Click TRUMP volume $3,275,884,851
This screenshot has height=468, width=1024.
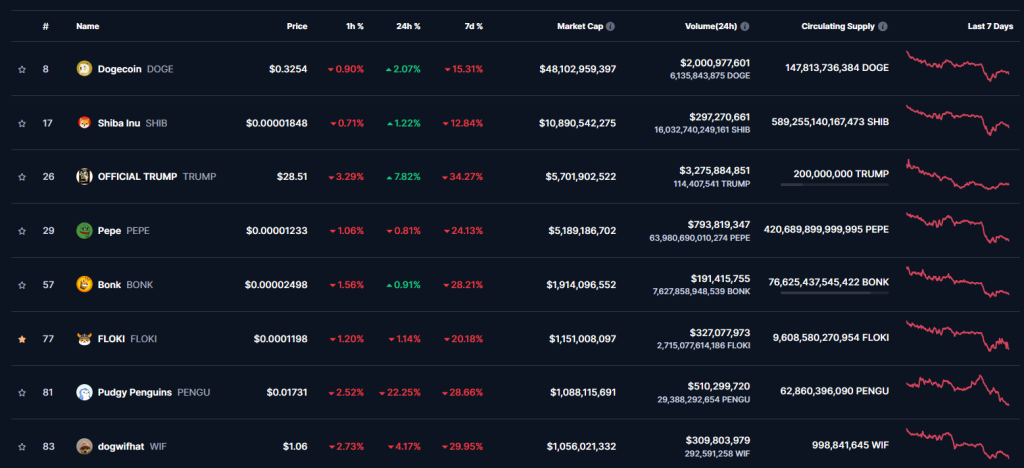pyautogui.click(x=715, y=171)
